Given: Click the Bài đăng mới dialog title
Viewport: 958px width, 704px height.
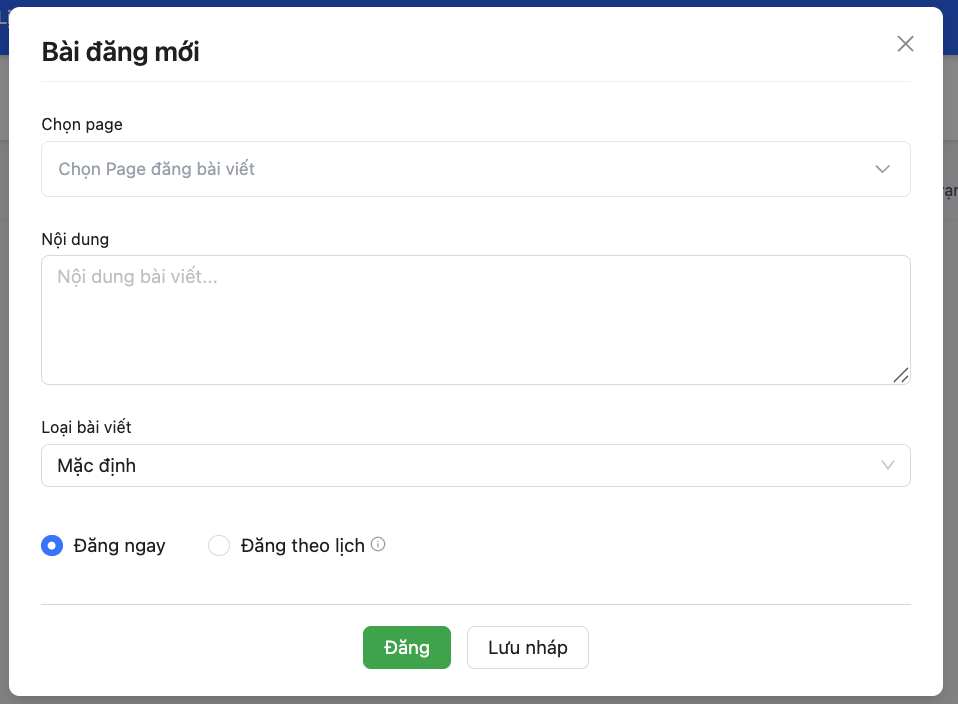Looking at the screenshot, I should pos(120,52).
